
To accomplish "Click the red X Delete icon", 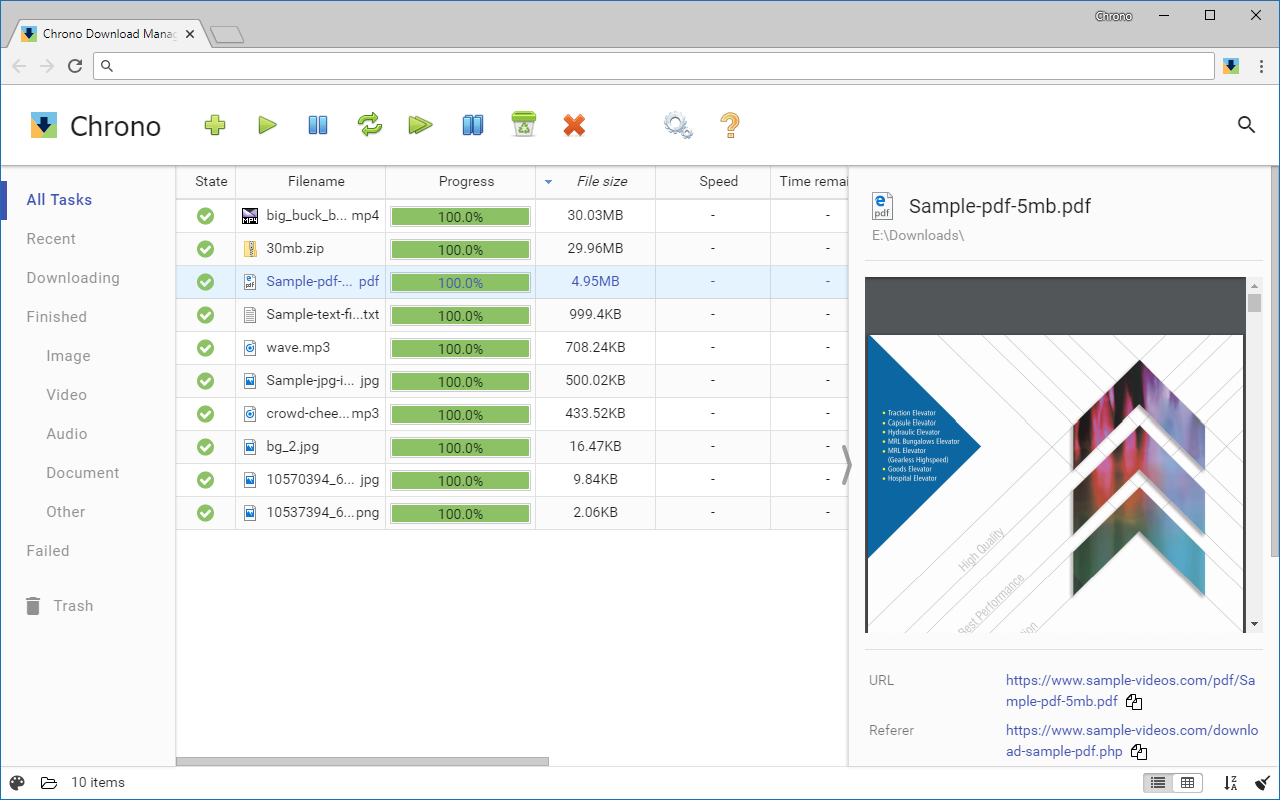I will click(574, 125).
